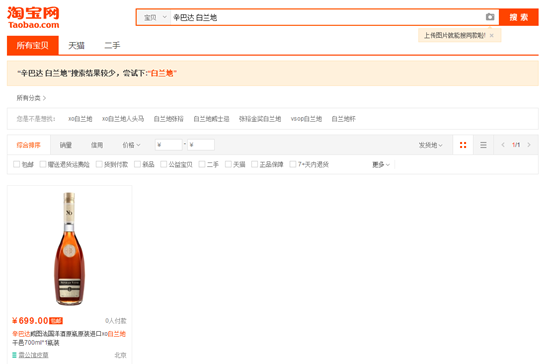Click the orange 搜索 button
This screenshot has width=554, height=364.
click(x=519, y=17)
